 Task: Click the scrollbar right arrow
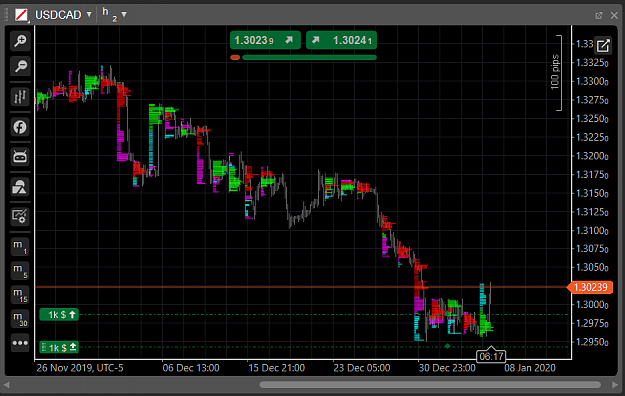615,385
